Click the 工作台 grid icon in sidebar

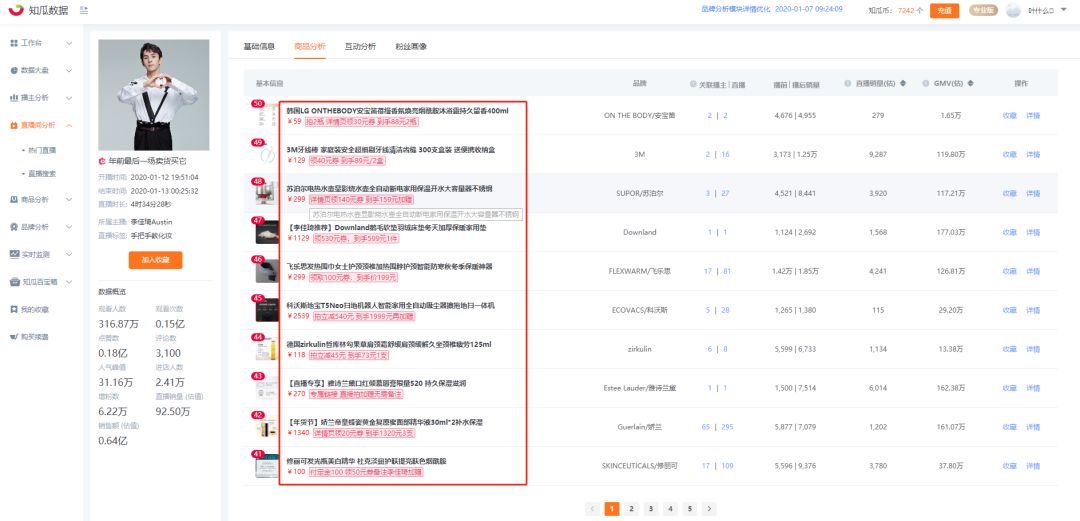click(x=14, y=43)
